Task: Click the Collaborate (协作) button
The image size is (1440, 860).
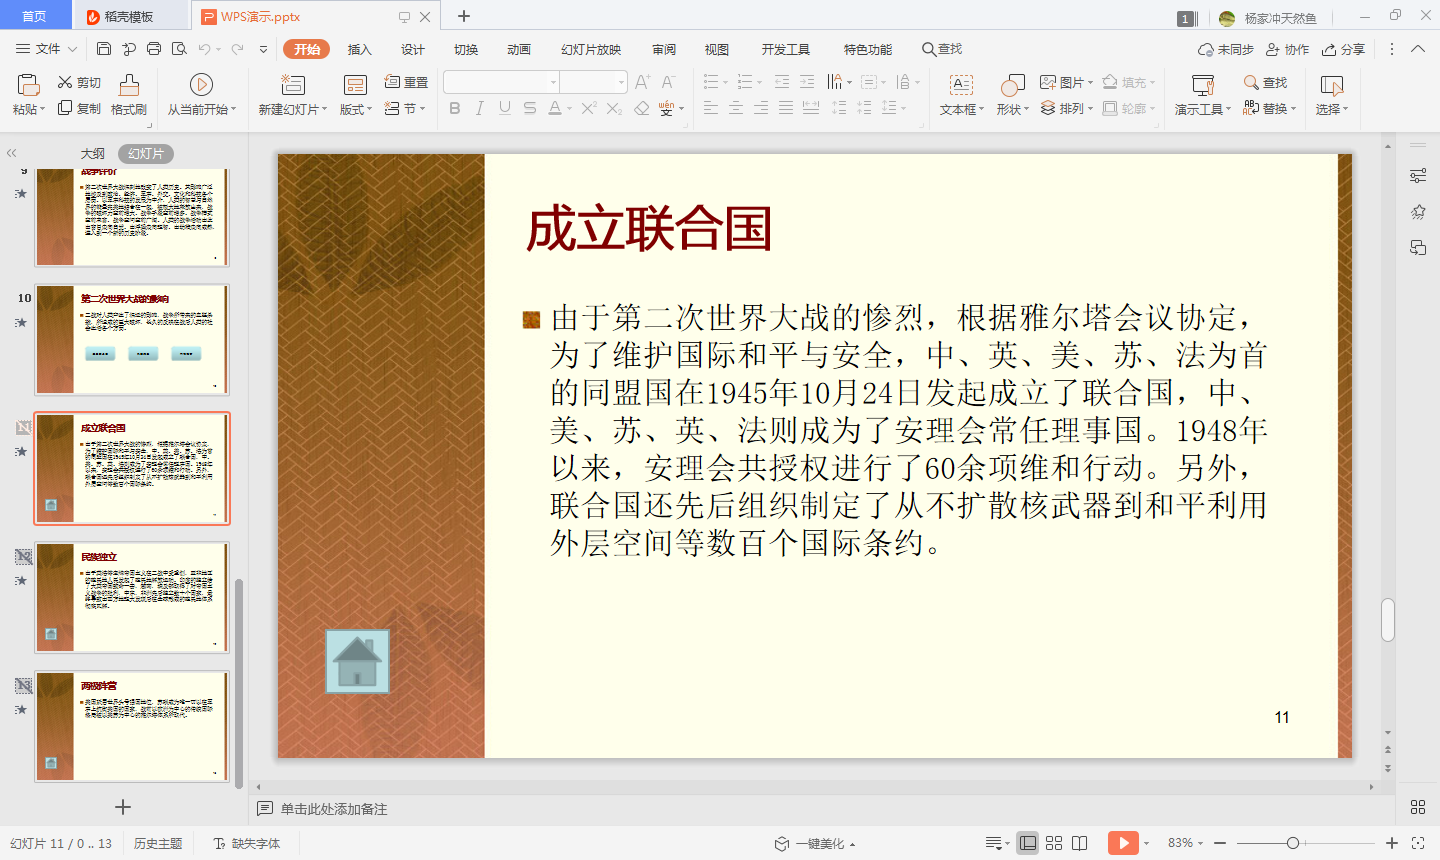Action: [1287, 49]
